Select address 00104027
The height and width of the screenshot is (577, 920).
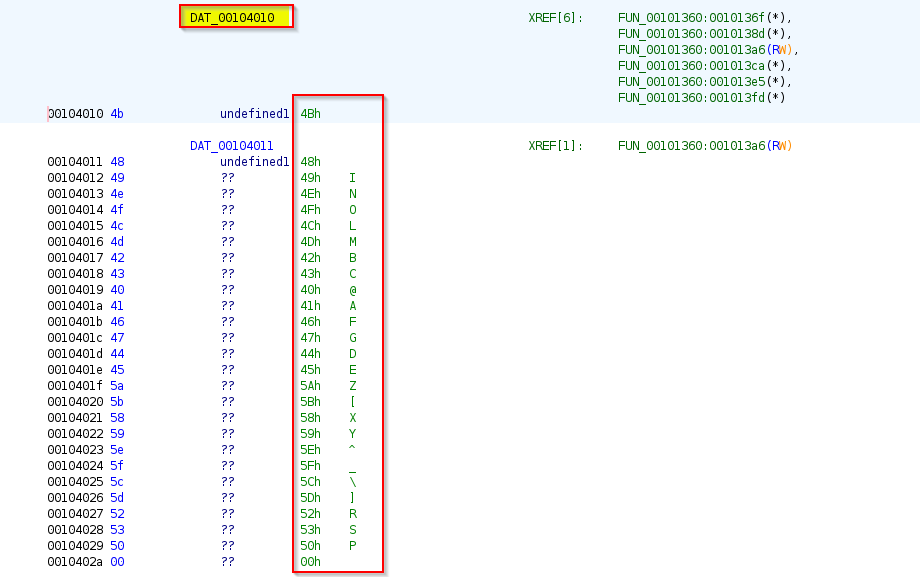(x=75, y=514)
